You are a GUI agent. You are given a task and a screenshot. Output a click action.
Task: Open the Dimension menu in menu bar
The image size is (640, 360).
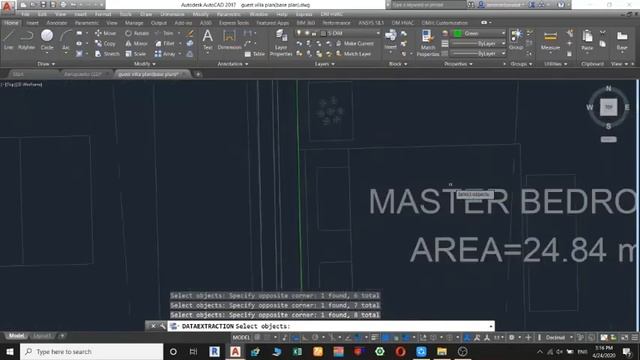click(x=172, y=14)
